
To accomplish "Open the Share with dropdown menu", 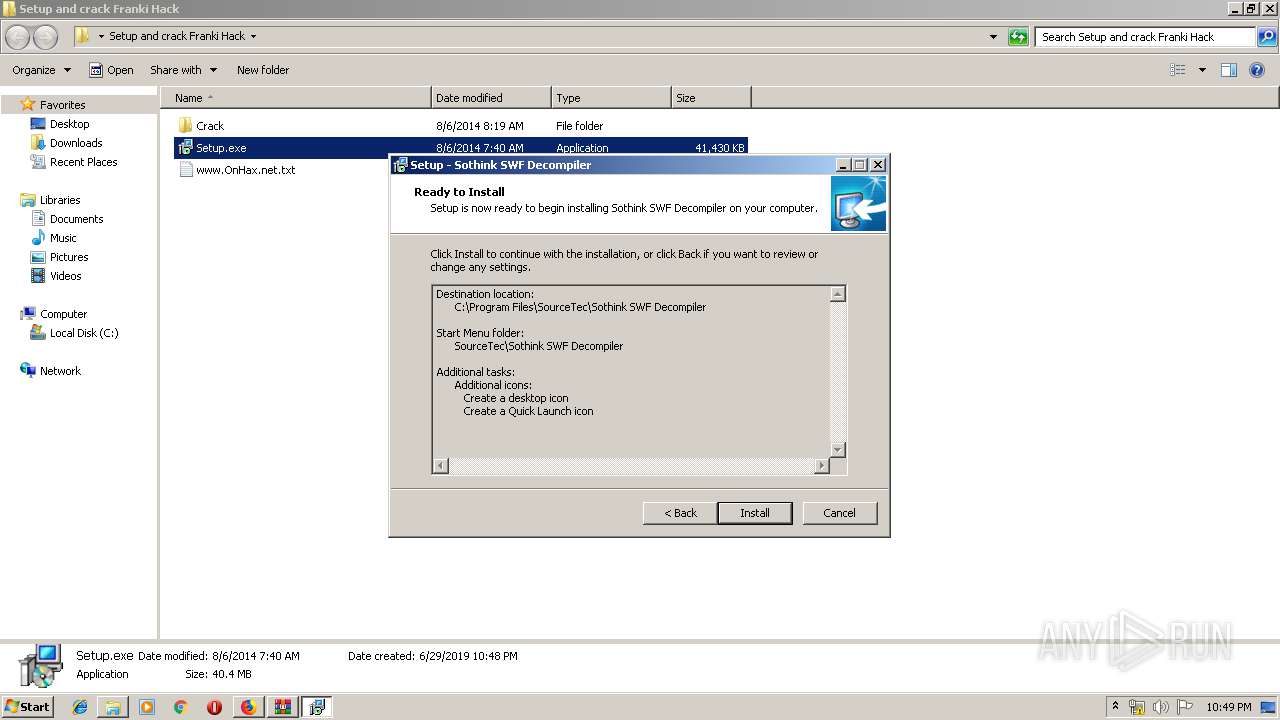I will (x=183, y=70).
